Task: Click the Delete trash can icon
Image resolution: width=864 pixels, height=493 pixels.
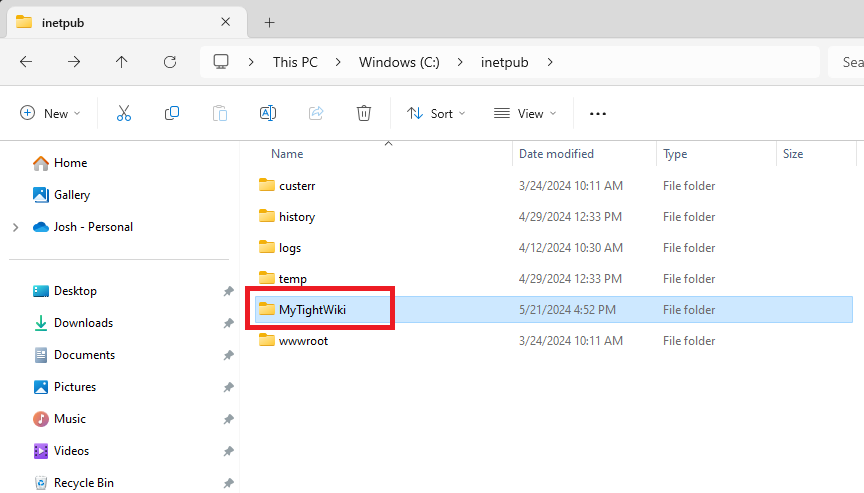Action: (364, 113)
